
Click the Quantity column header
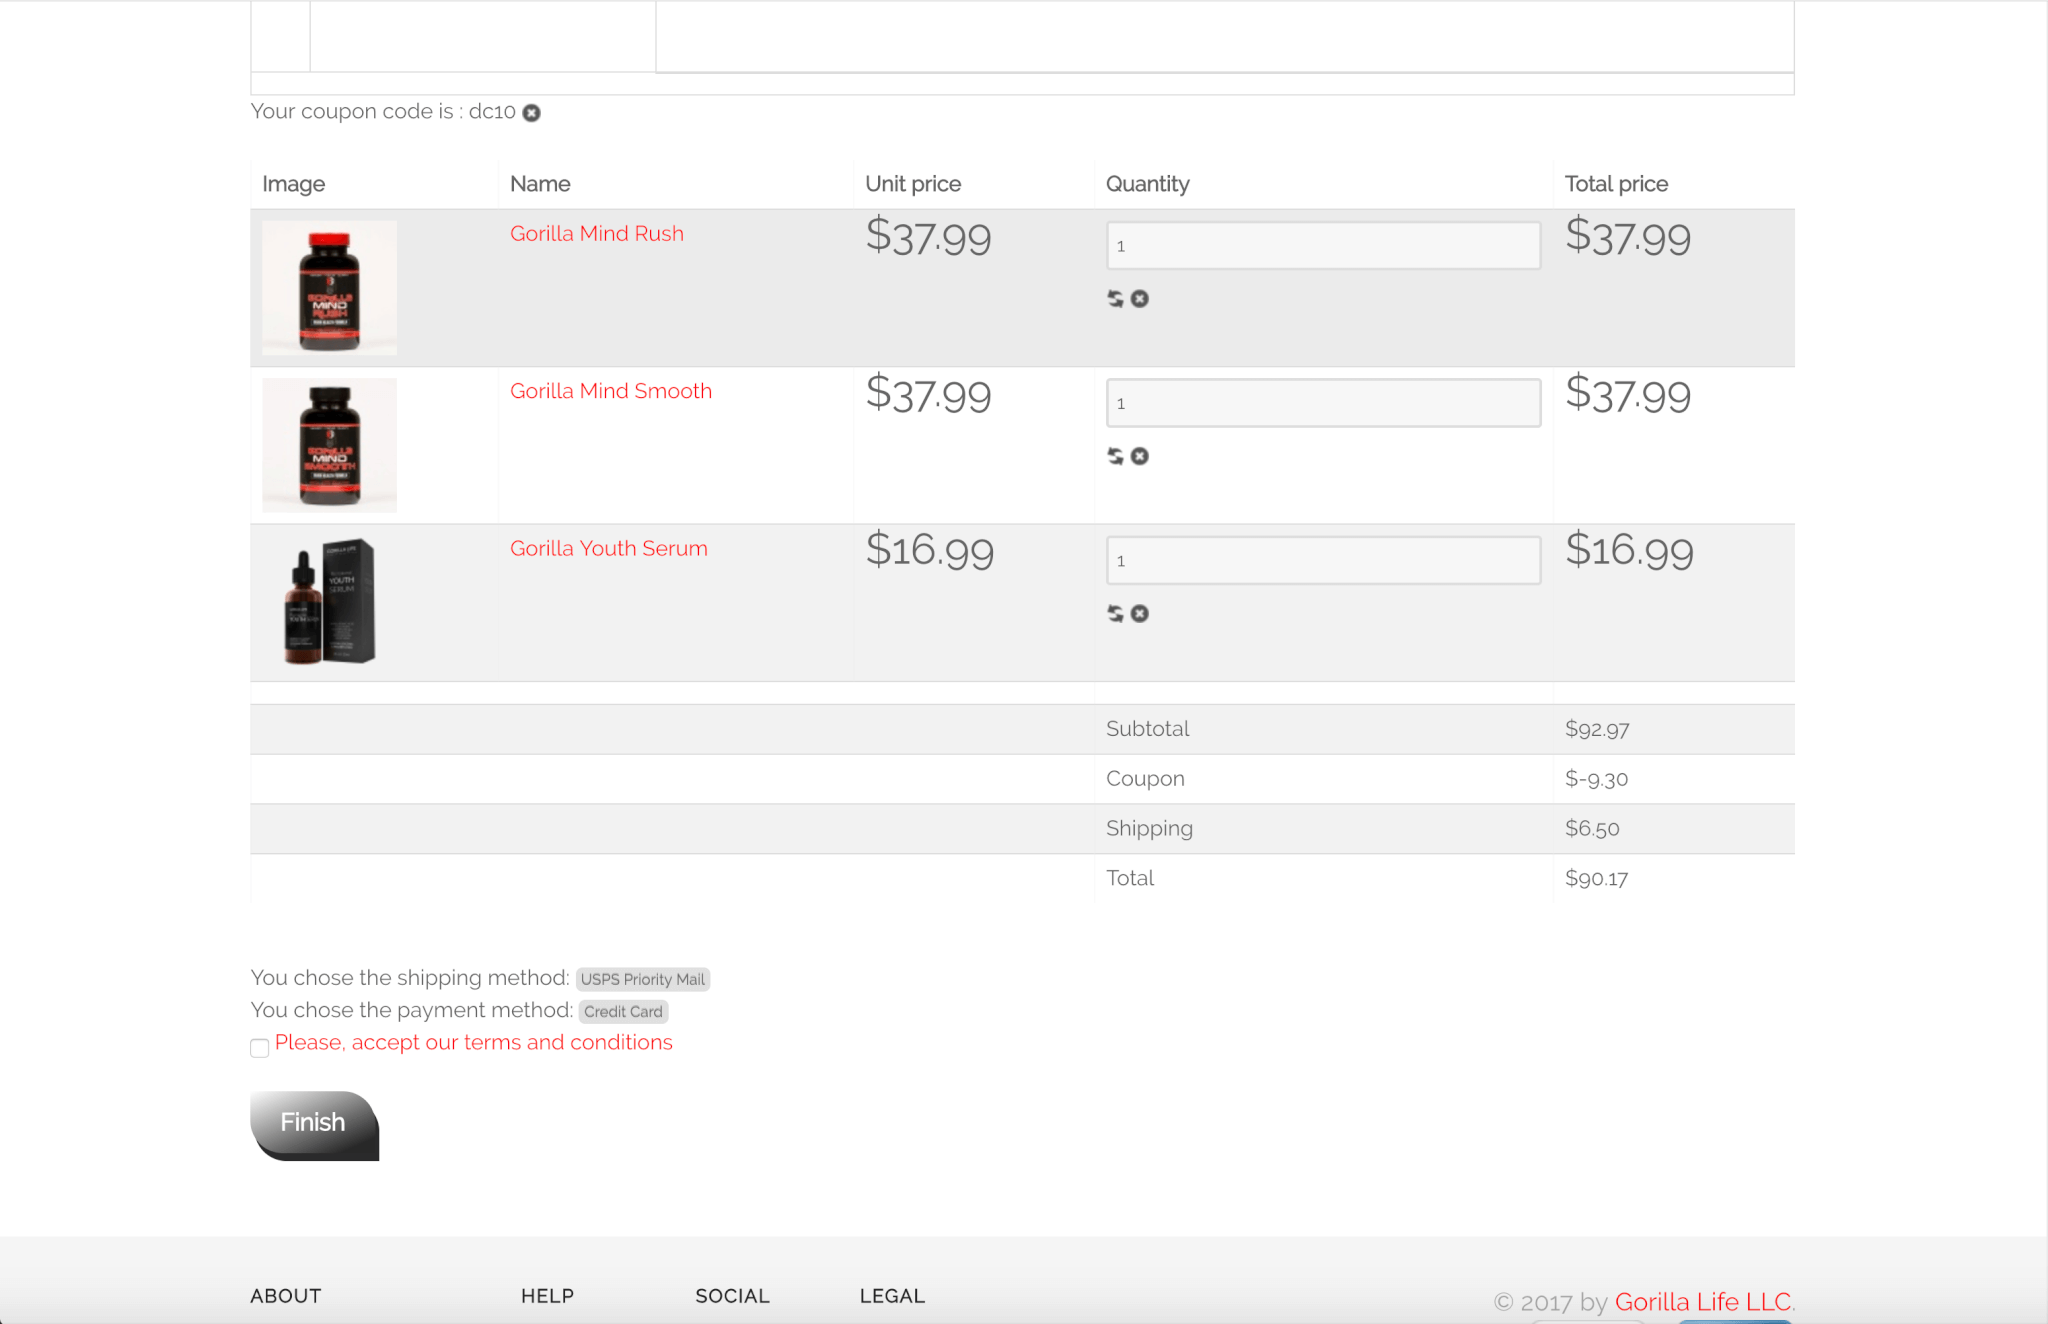click(1148, 184)
